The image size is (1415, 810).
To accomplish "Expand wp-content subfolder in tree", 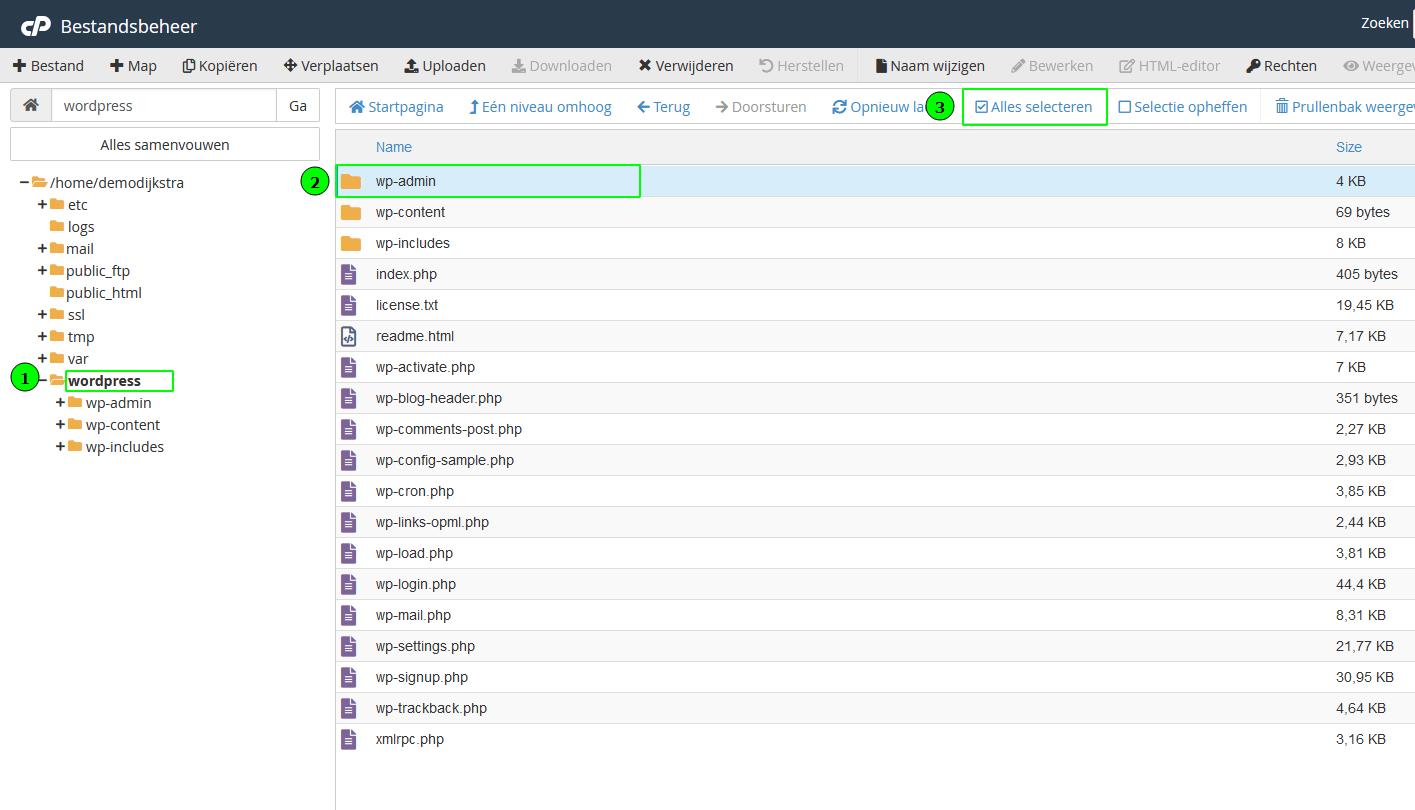I will coord(60,424).
